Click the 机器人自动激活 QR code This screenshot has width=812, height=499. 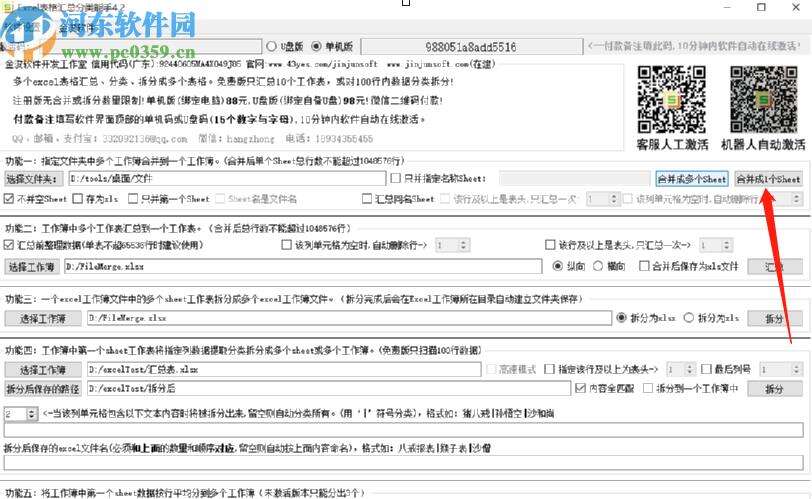[x=764, y=99]
